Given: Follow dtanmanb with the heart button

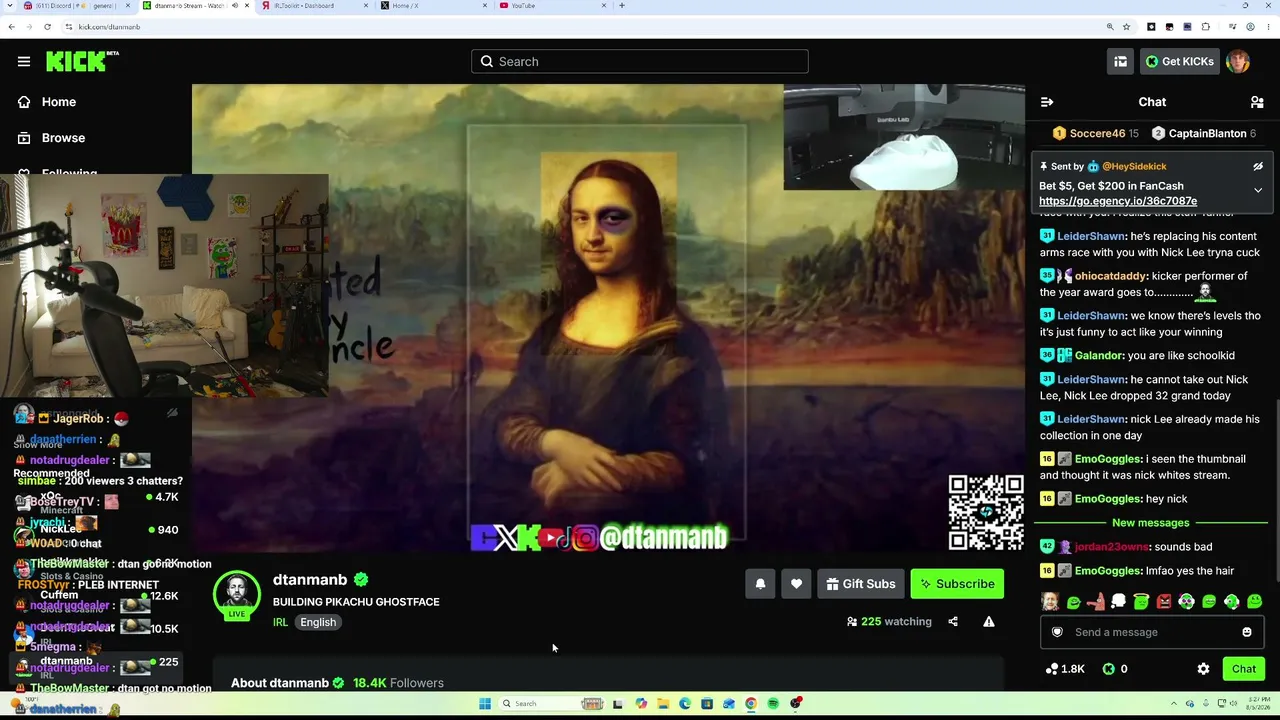Looking at the screenshot, I should click(x=796, y=584).
